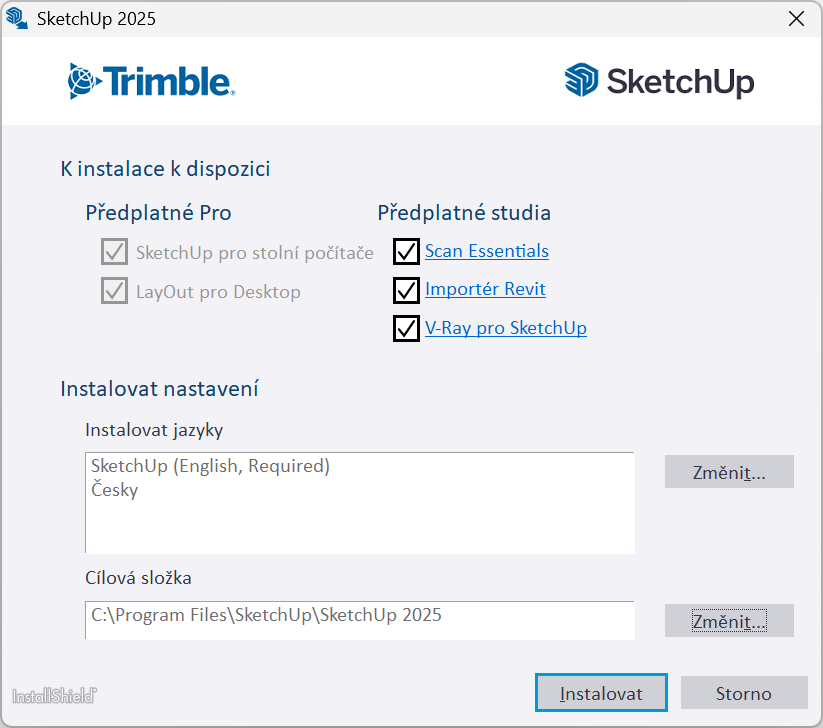
Task: Select Česky in the languages list
Action: pos(115,490)
